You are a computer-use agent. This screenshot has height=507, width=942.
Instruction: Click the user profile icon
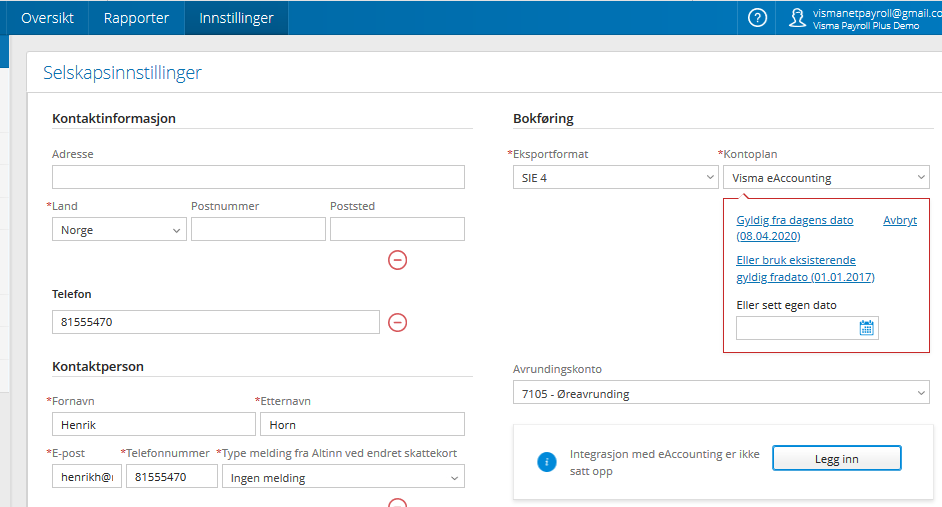(797, 18)
